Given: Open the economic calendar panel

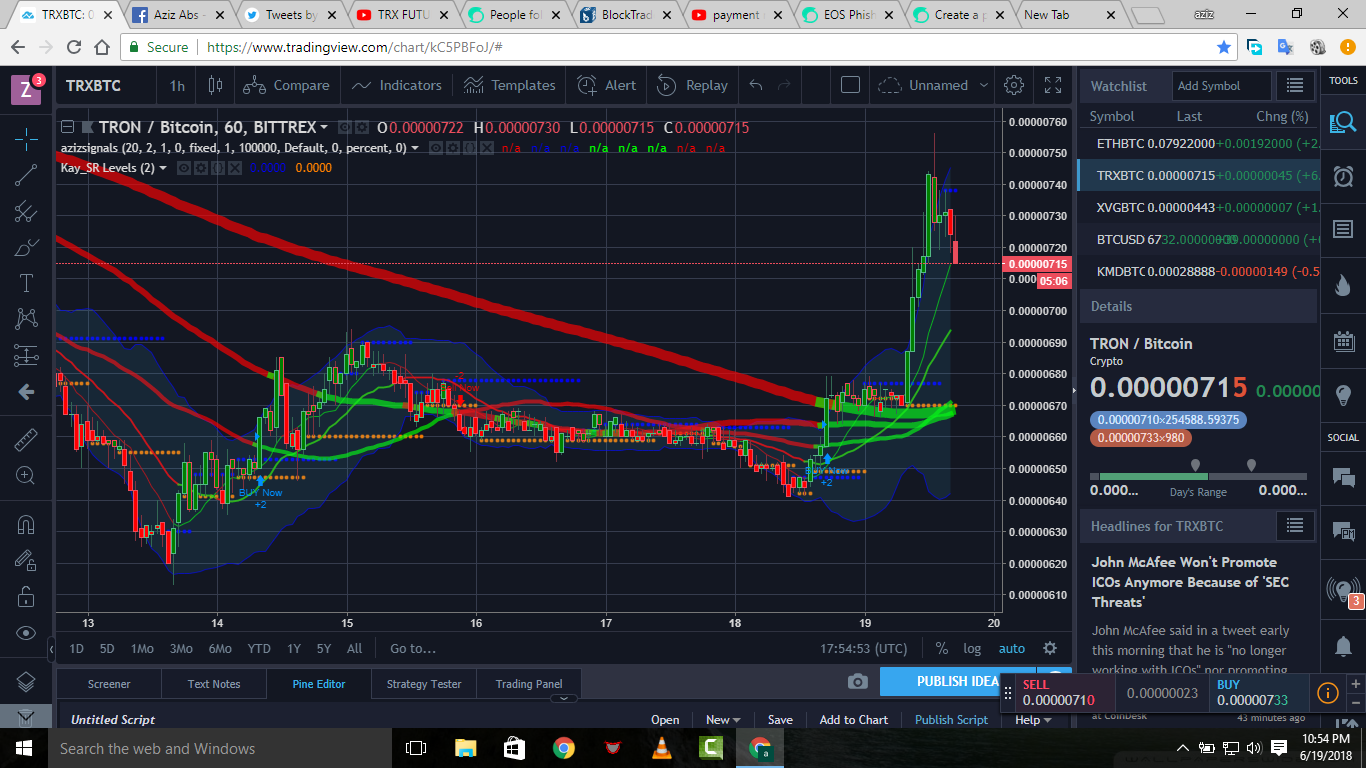Looking at the screenshot, I should tap(1343, 340).
